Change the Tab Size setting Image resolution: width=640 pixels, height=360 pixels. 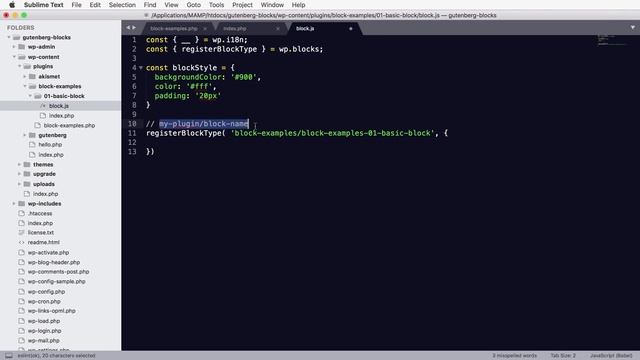click(x=563, y=356)
